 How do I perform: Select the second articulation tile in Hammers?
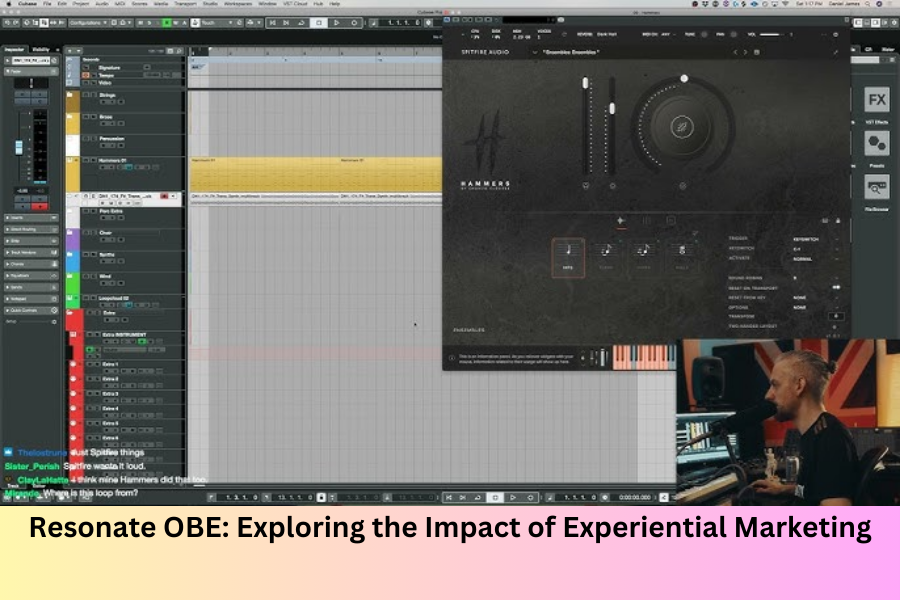(x=606, y=257)
